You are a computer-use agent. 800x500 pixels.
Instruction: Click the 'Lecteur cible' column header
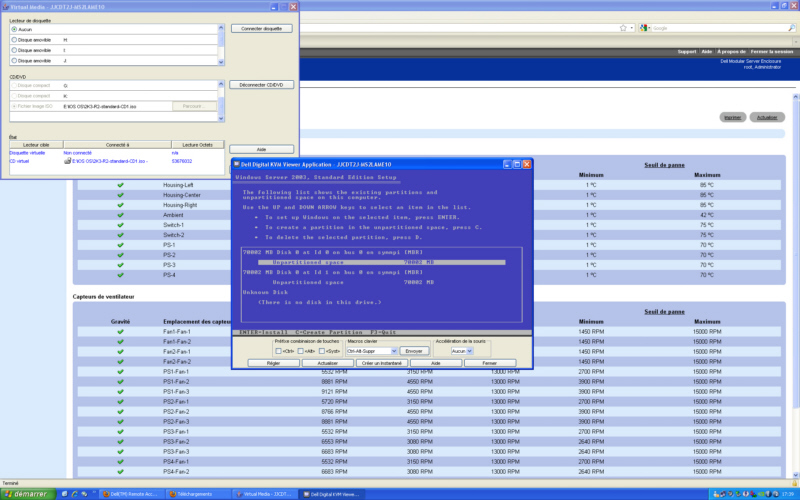(x=36, y=145)
